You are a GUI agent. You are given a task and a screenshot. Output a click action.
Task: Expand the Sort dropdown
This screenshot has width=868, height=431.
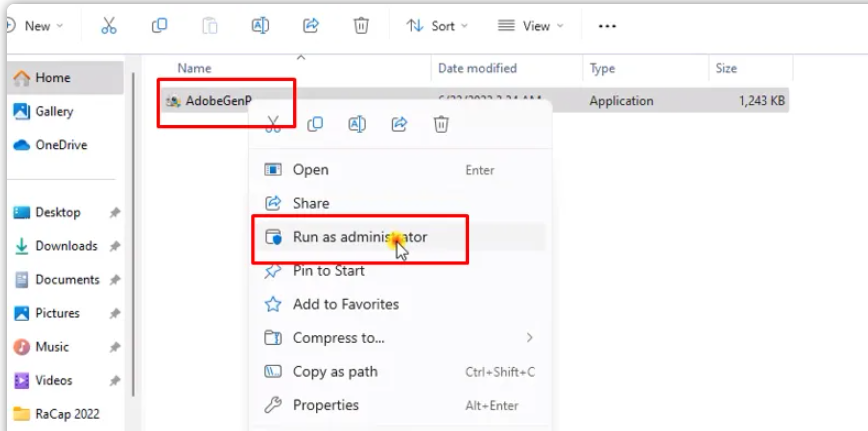point(437,26)
